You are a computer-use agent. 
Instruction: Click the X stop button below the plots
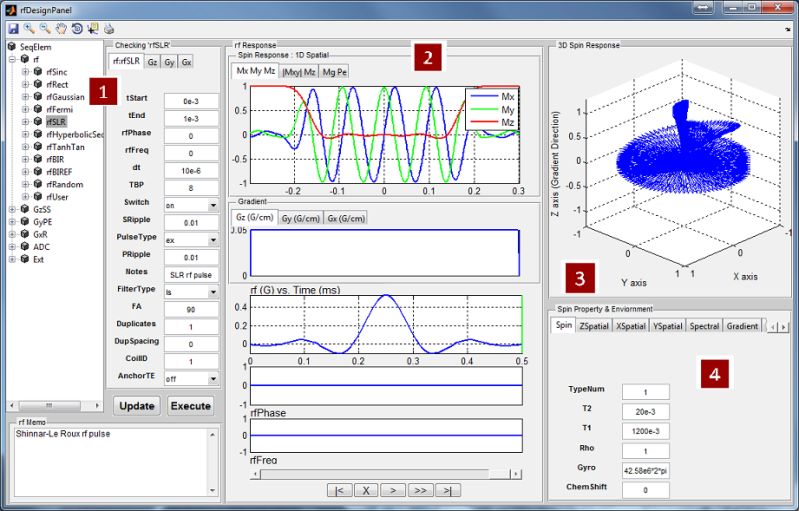pos(366,491)
